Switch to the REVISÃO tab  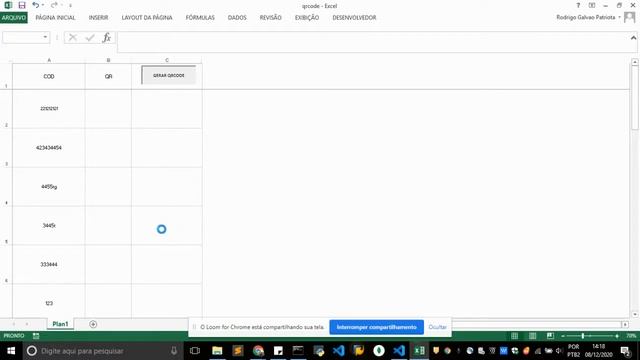(x=271, y=18)
